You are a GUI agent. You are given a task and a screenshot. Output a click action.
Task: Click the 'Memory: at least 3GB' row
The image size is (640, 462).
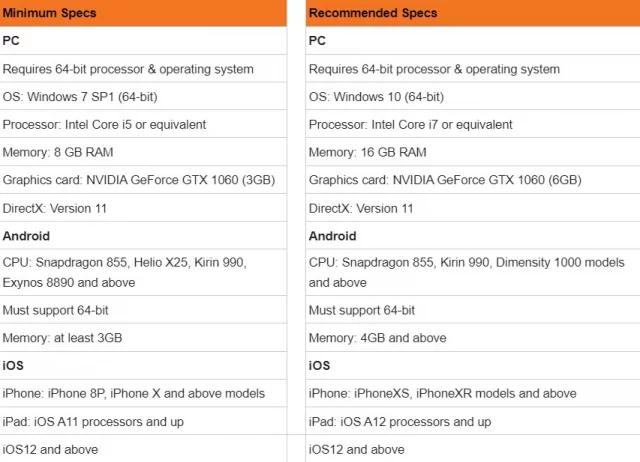[143, 338]
